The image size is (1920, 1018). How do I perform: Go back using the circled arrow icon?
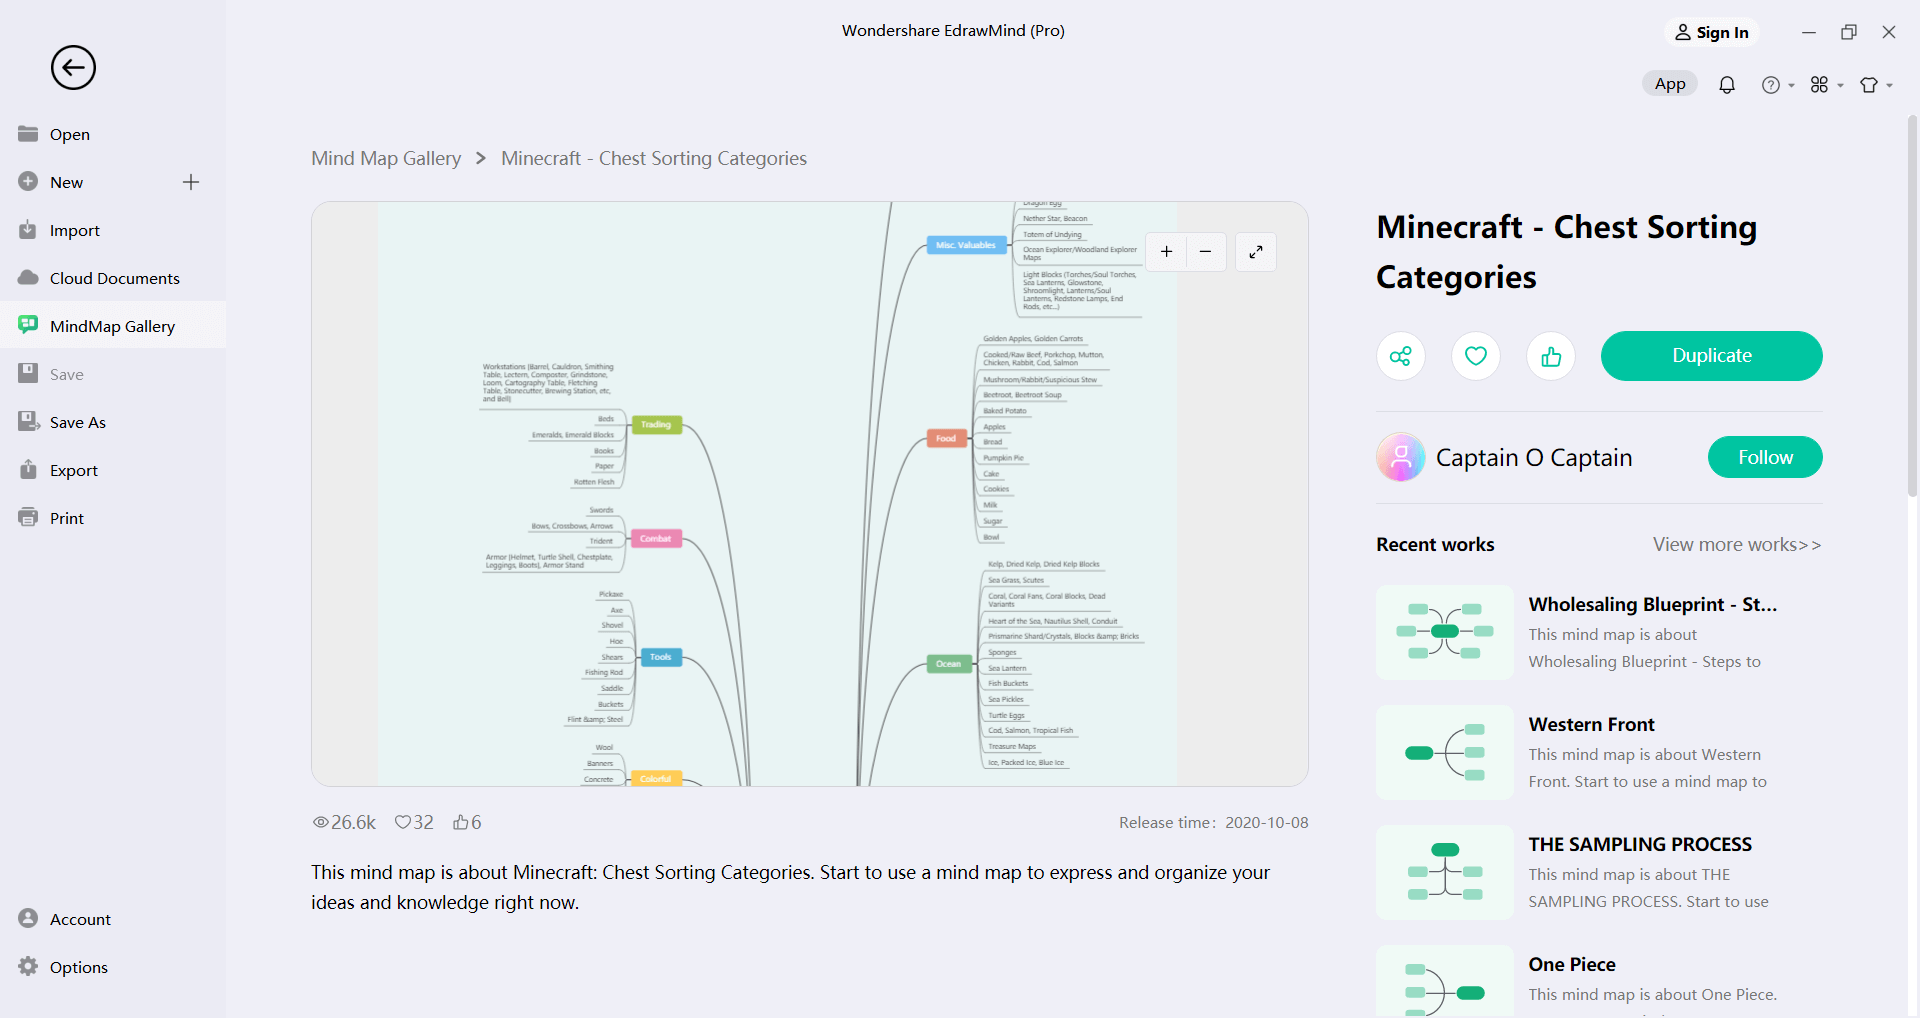click(73, 68)
